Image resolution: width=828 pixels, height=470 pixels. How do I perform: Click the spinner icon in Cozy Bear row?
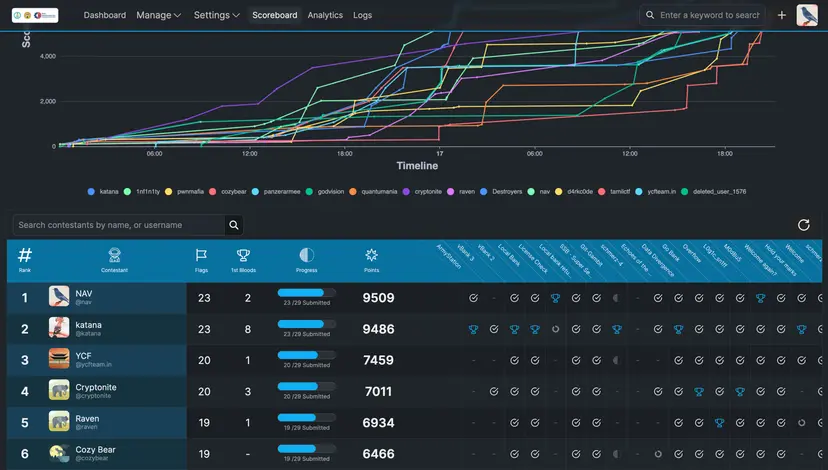[x=658, y=454]
